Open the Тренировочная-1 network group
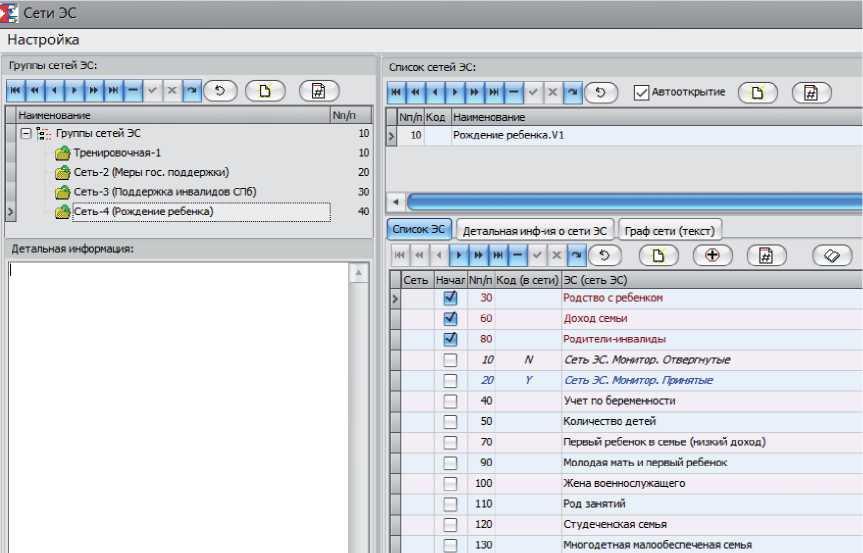This screenshot has width=863, height=553. (x=116, y=153)
